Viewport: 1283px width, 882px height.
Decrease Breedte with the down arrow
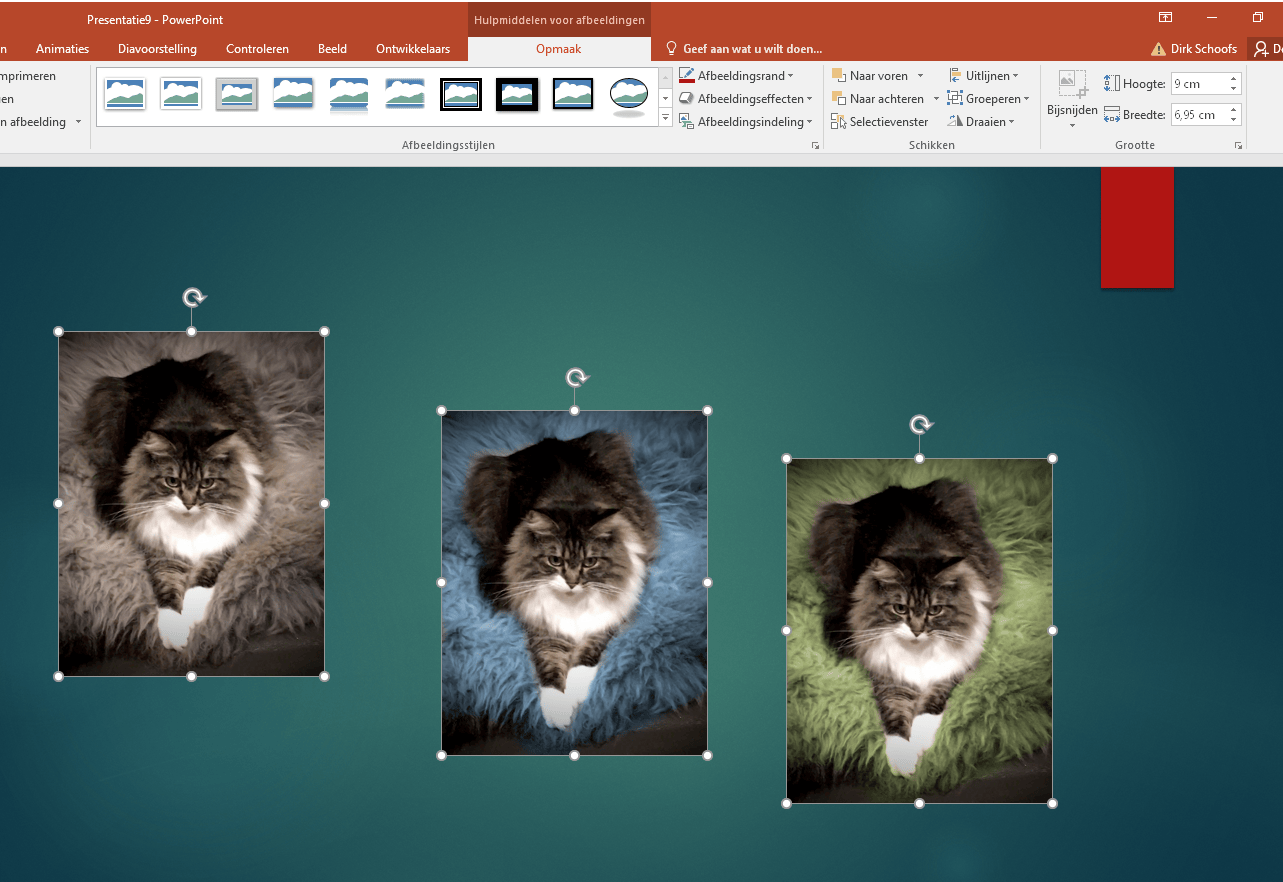pos(1234,121)
